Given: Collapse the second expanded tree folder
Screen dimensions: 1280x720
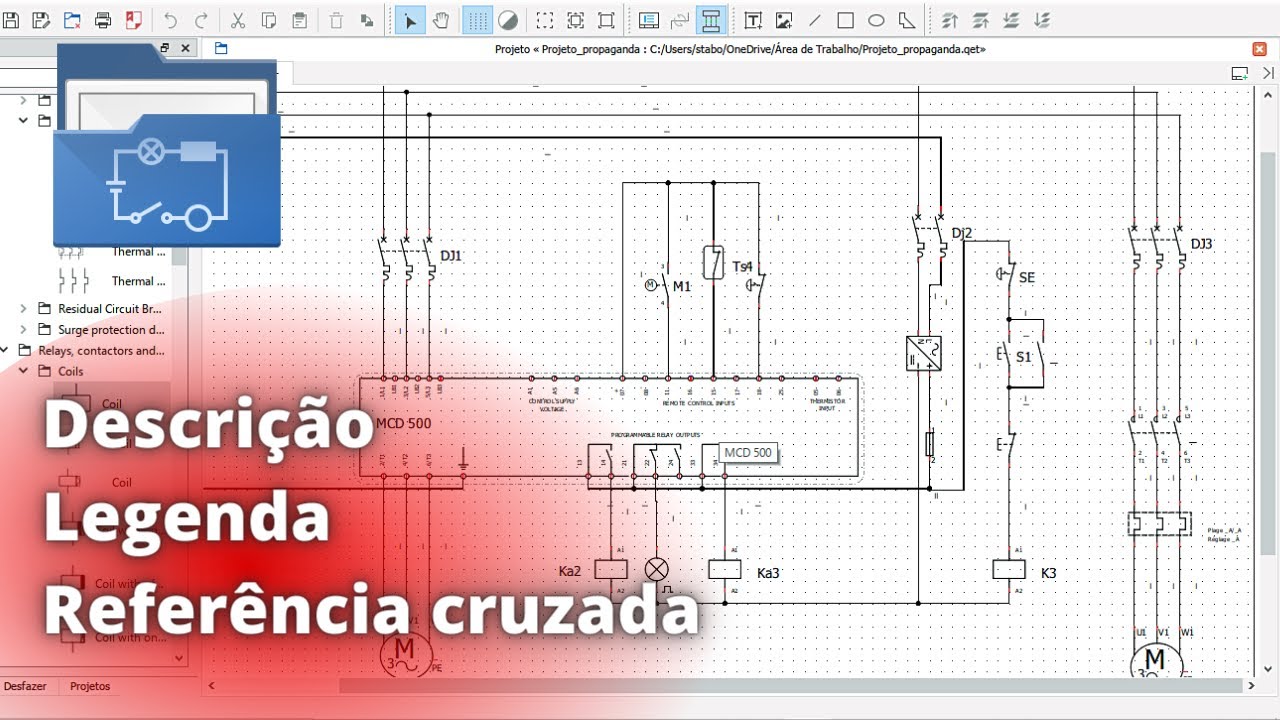Looking at the screenshot, I should click(x=24, y=120).
